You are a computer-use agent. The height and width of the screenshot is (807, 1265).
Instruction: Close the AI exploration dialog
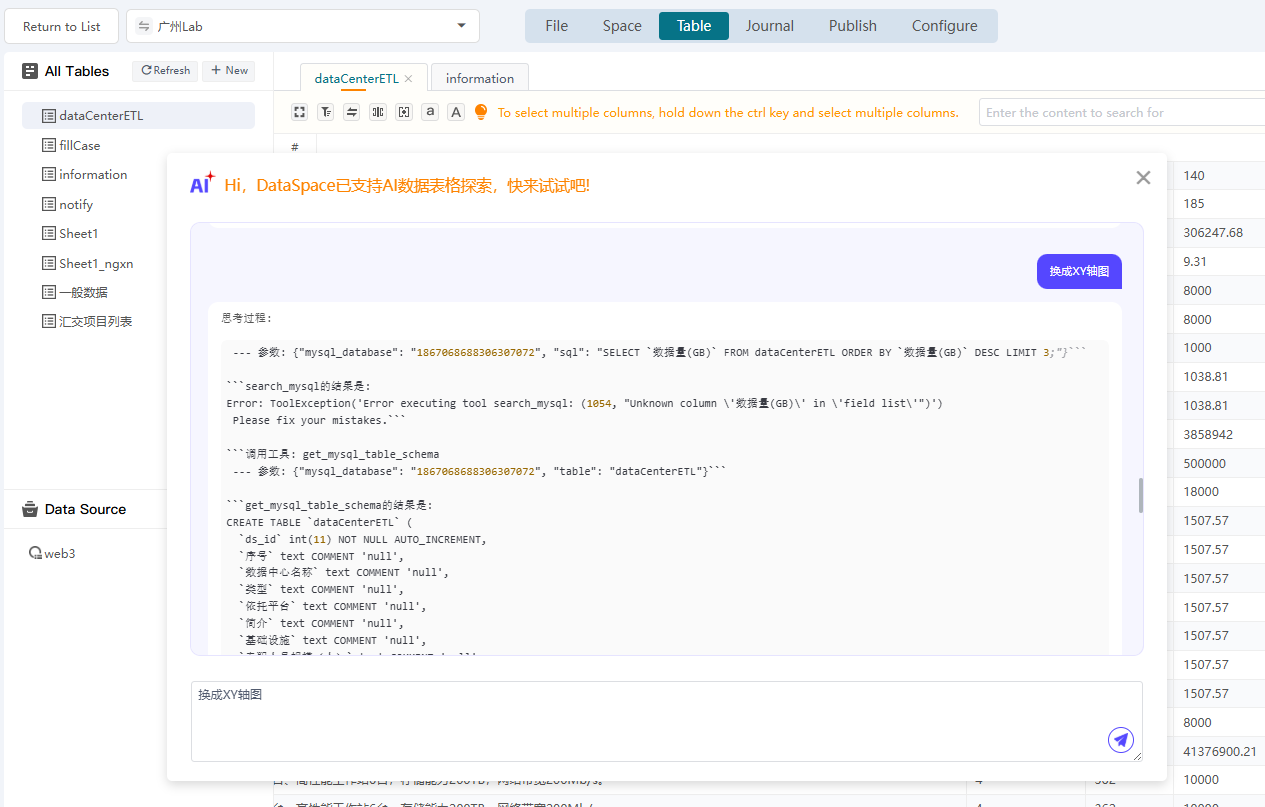(1143, 178)
